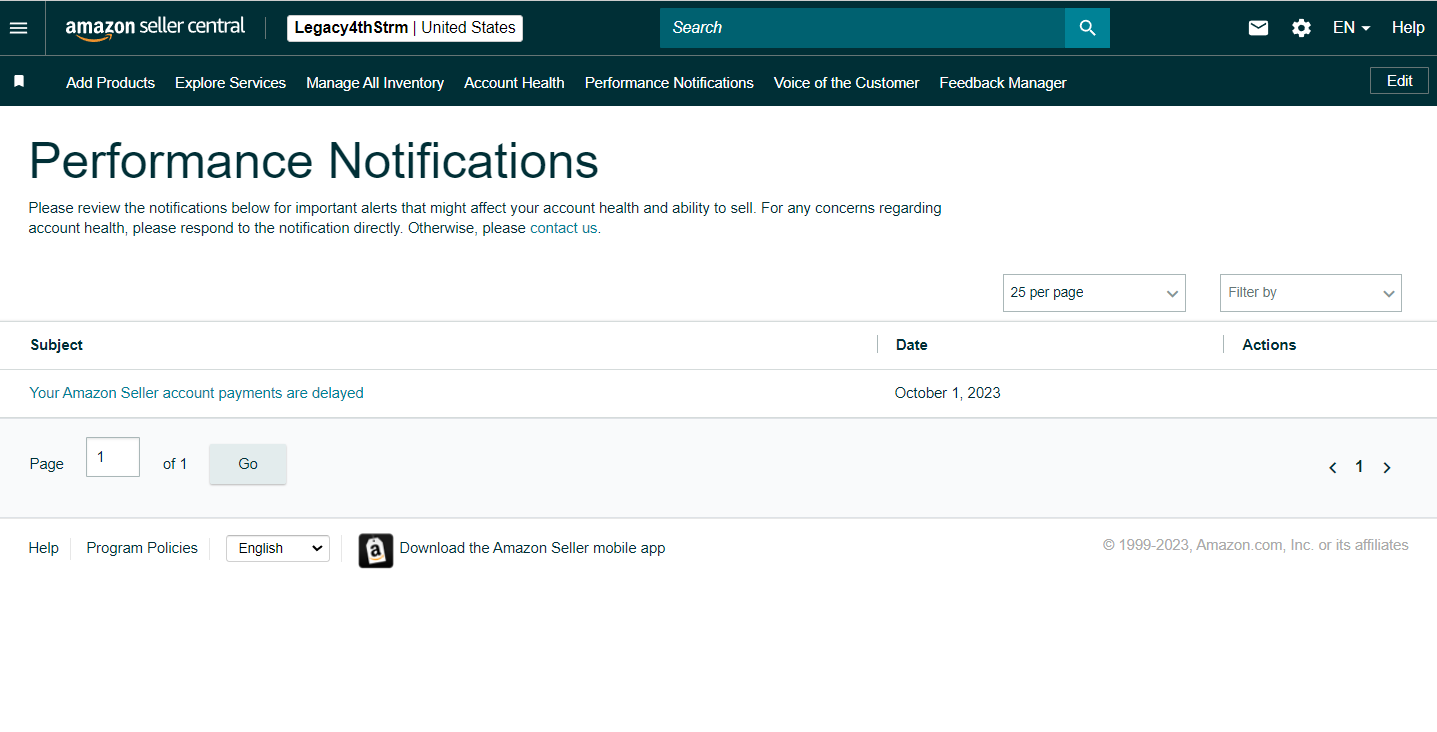Go to the previous page arrow

[x=1332, y=467]
